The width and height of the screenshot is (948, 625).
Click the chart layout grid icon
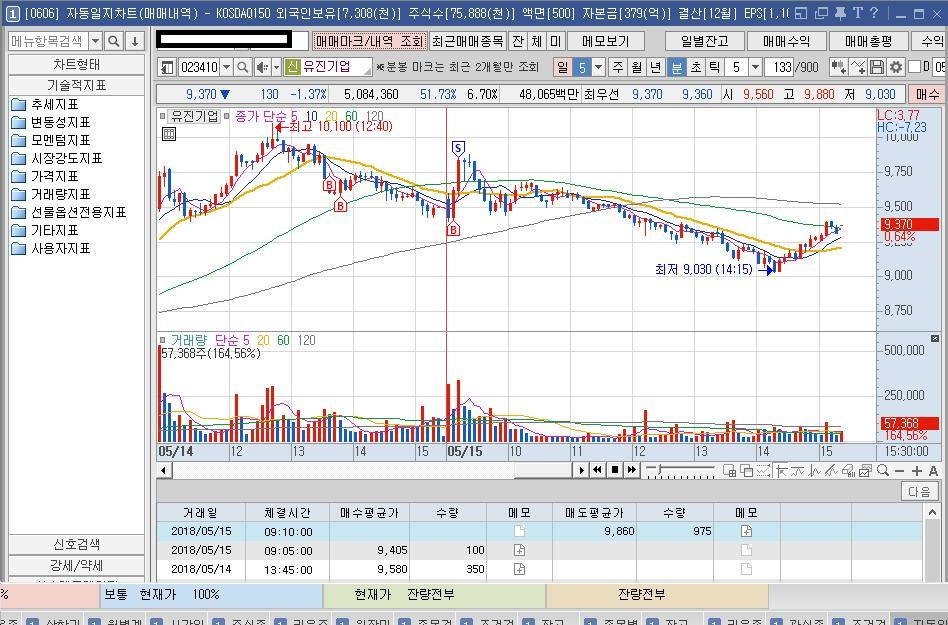(x=729, y=470)
